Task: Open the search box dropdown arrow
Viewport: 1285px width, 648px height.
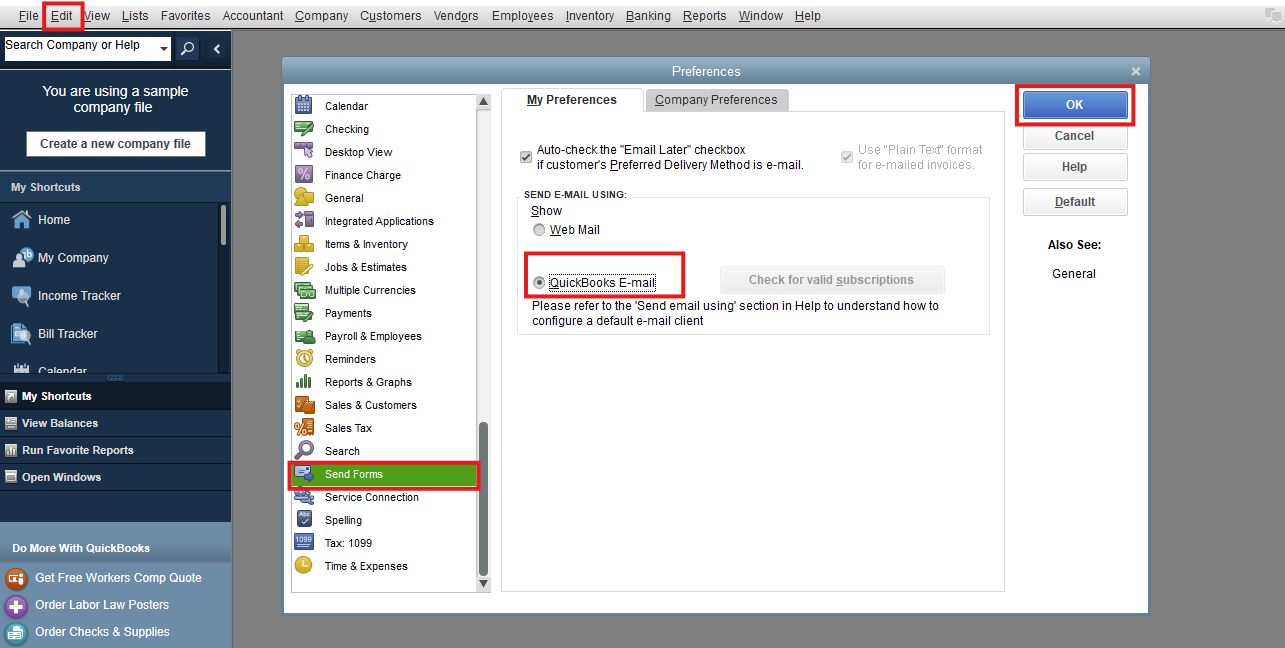Action: (x=164, y=49)
